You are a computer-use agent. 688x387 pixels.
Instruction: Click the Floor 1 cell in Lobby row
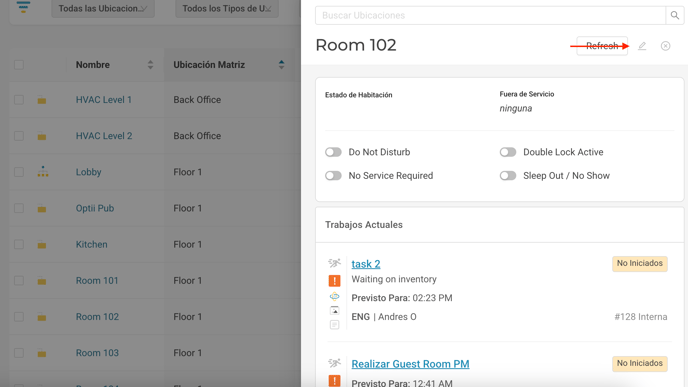(x=187, y=172)
